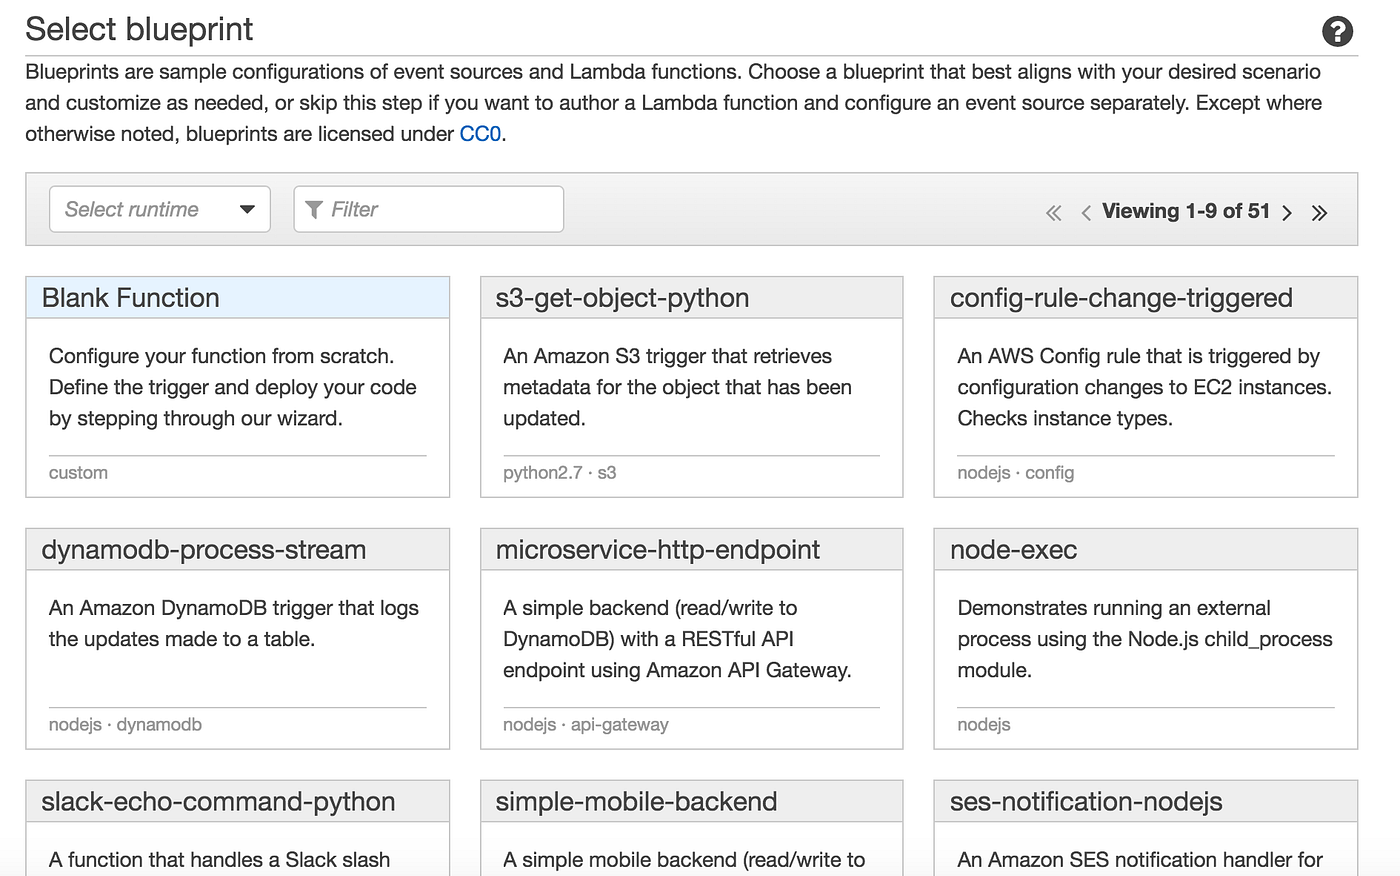Image resolution: width=1400 pixels, height=876 pixels.
Task: Go back one page with the left chevron
Action: [x=1086, y=211]
